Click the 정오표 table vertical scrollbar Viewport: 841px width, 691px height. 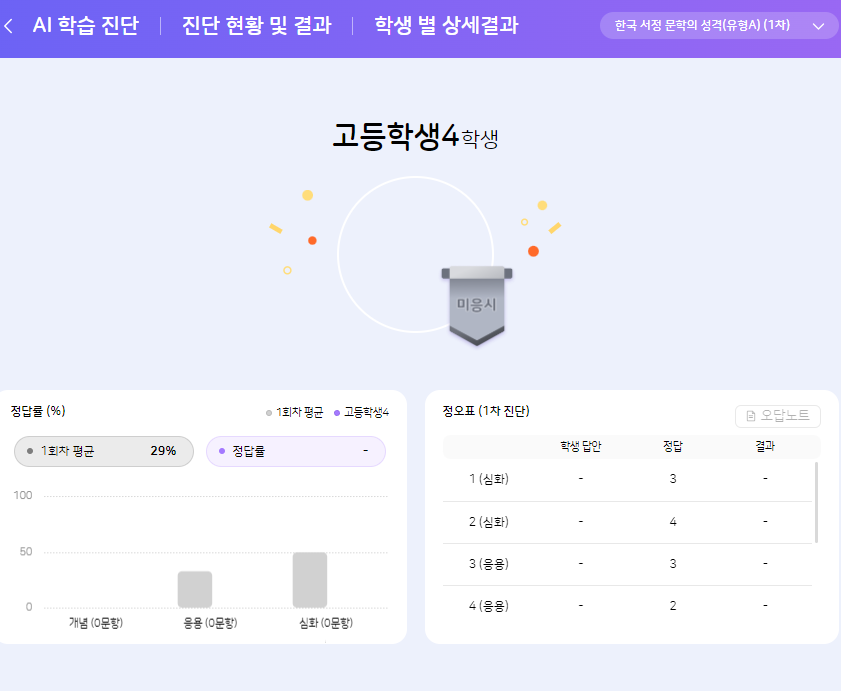coord(816,502)
